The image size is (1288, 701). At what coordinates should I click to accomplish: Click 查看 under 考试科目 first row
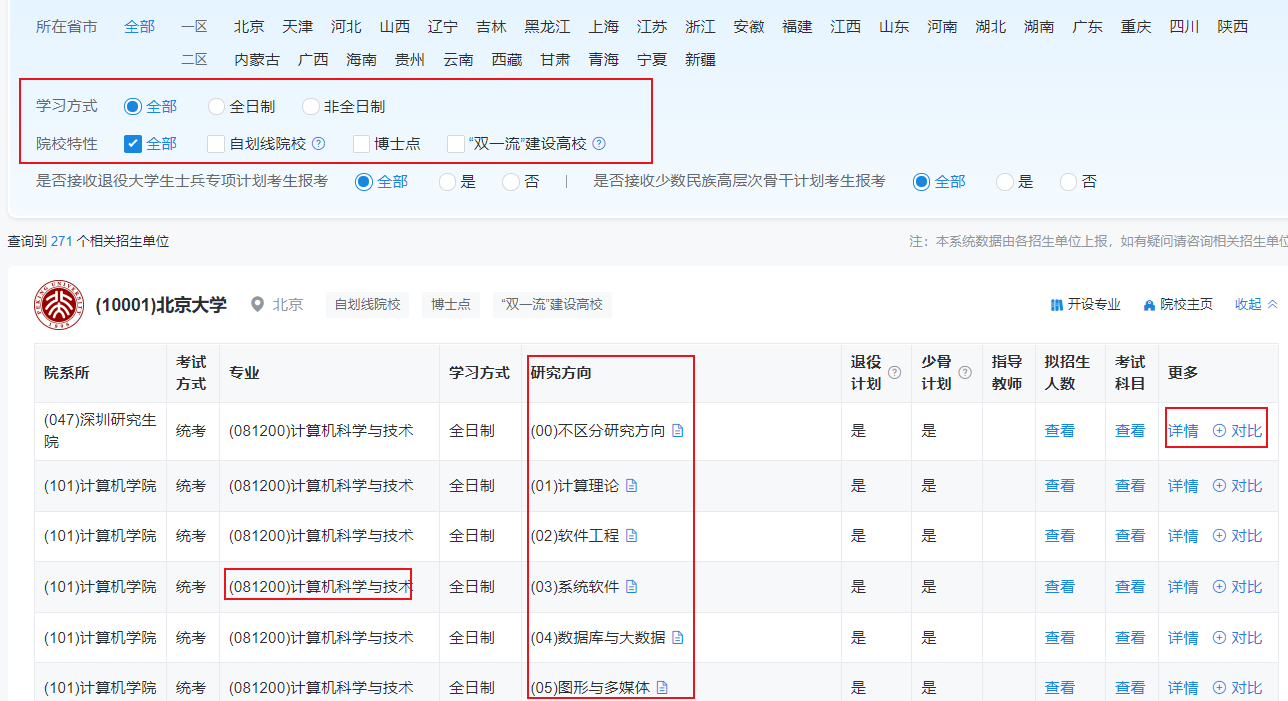[x=1129, y=430]
